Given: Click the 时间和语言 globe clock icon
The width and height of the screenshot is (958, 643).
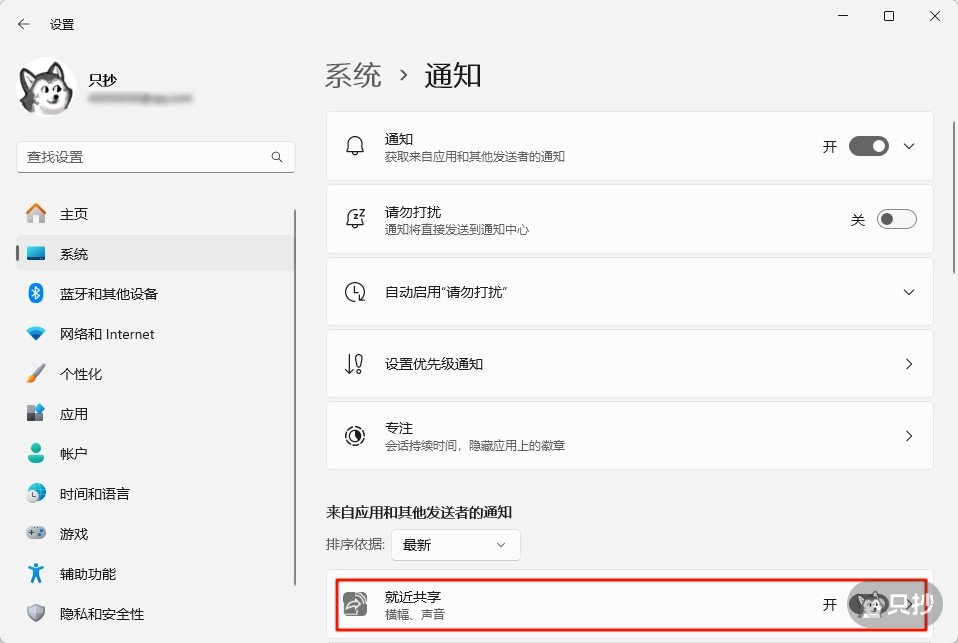Looking at the screenshot, I should tap(36, 494).
